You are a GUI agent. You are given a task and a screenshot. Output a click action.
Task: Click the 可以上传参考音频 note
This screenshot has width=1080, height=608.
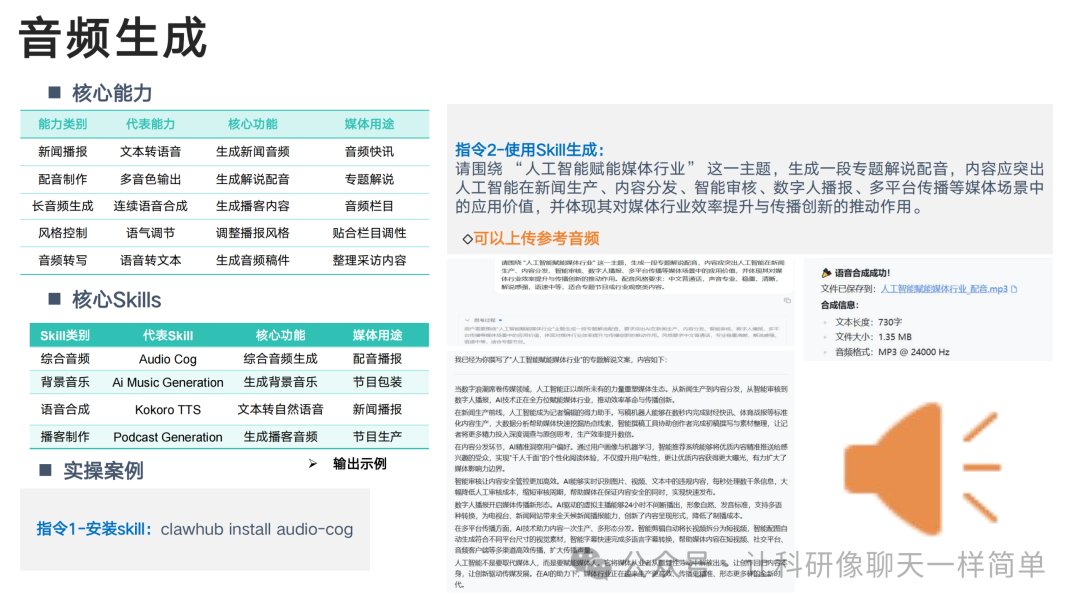click(536, 239)
